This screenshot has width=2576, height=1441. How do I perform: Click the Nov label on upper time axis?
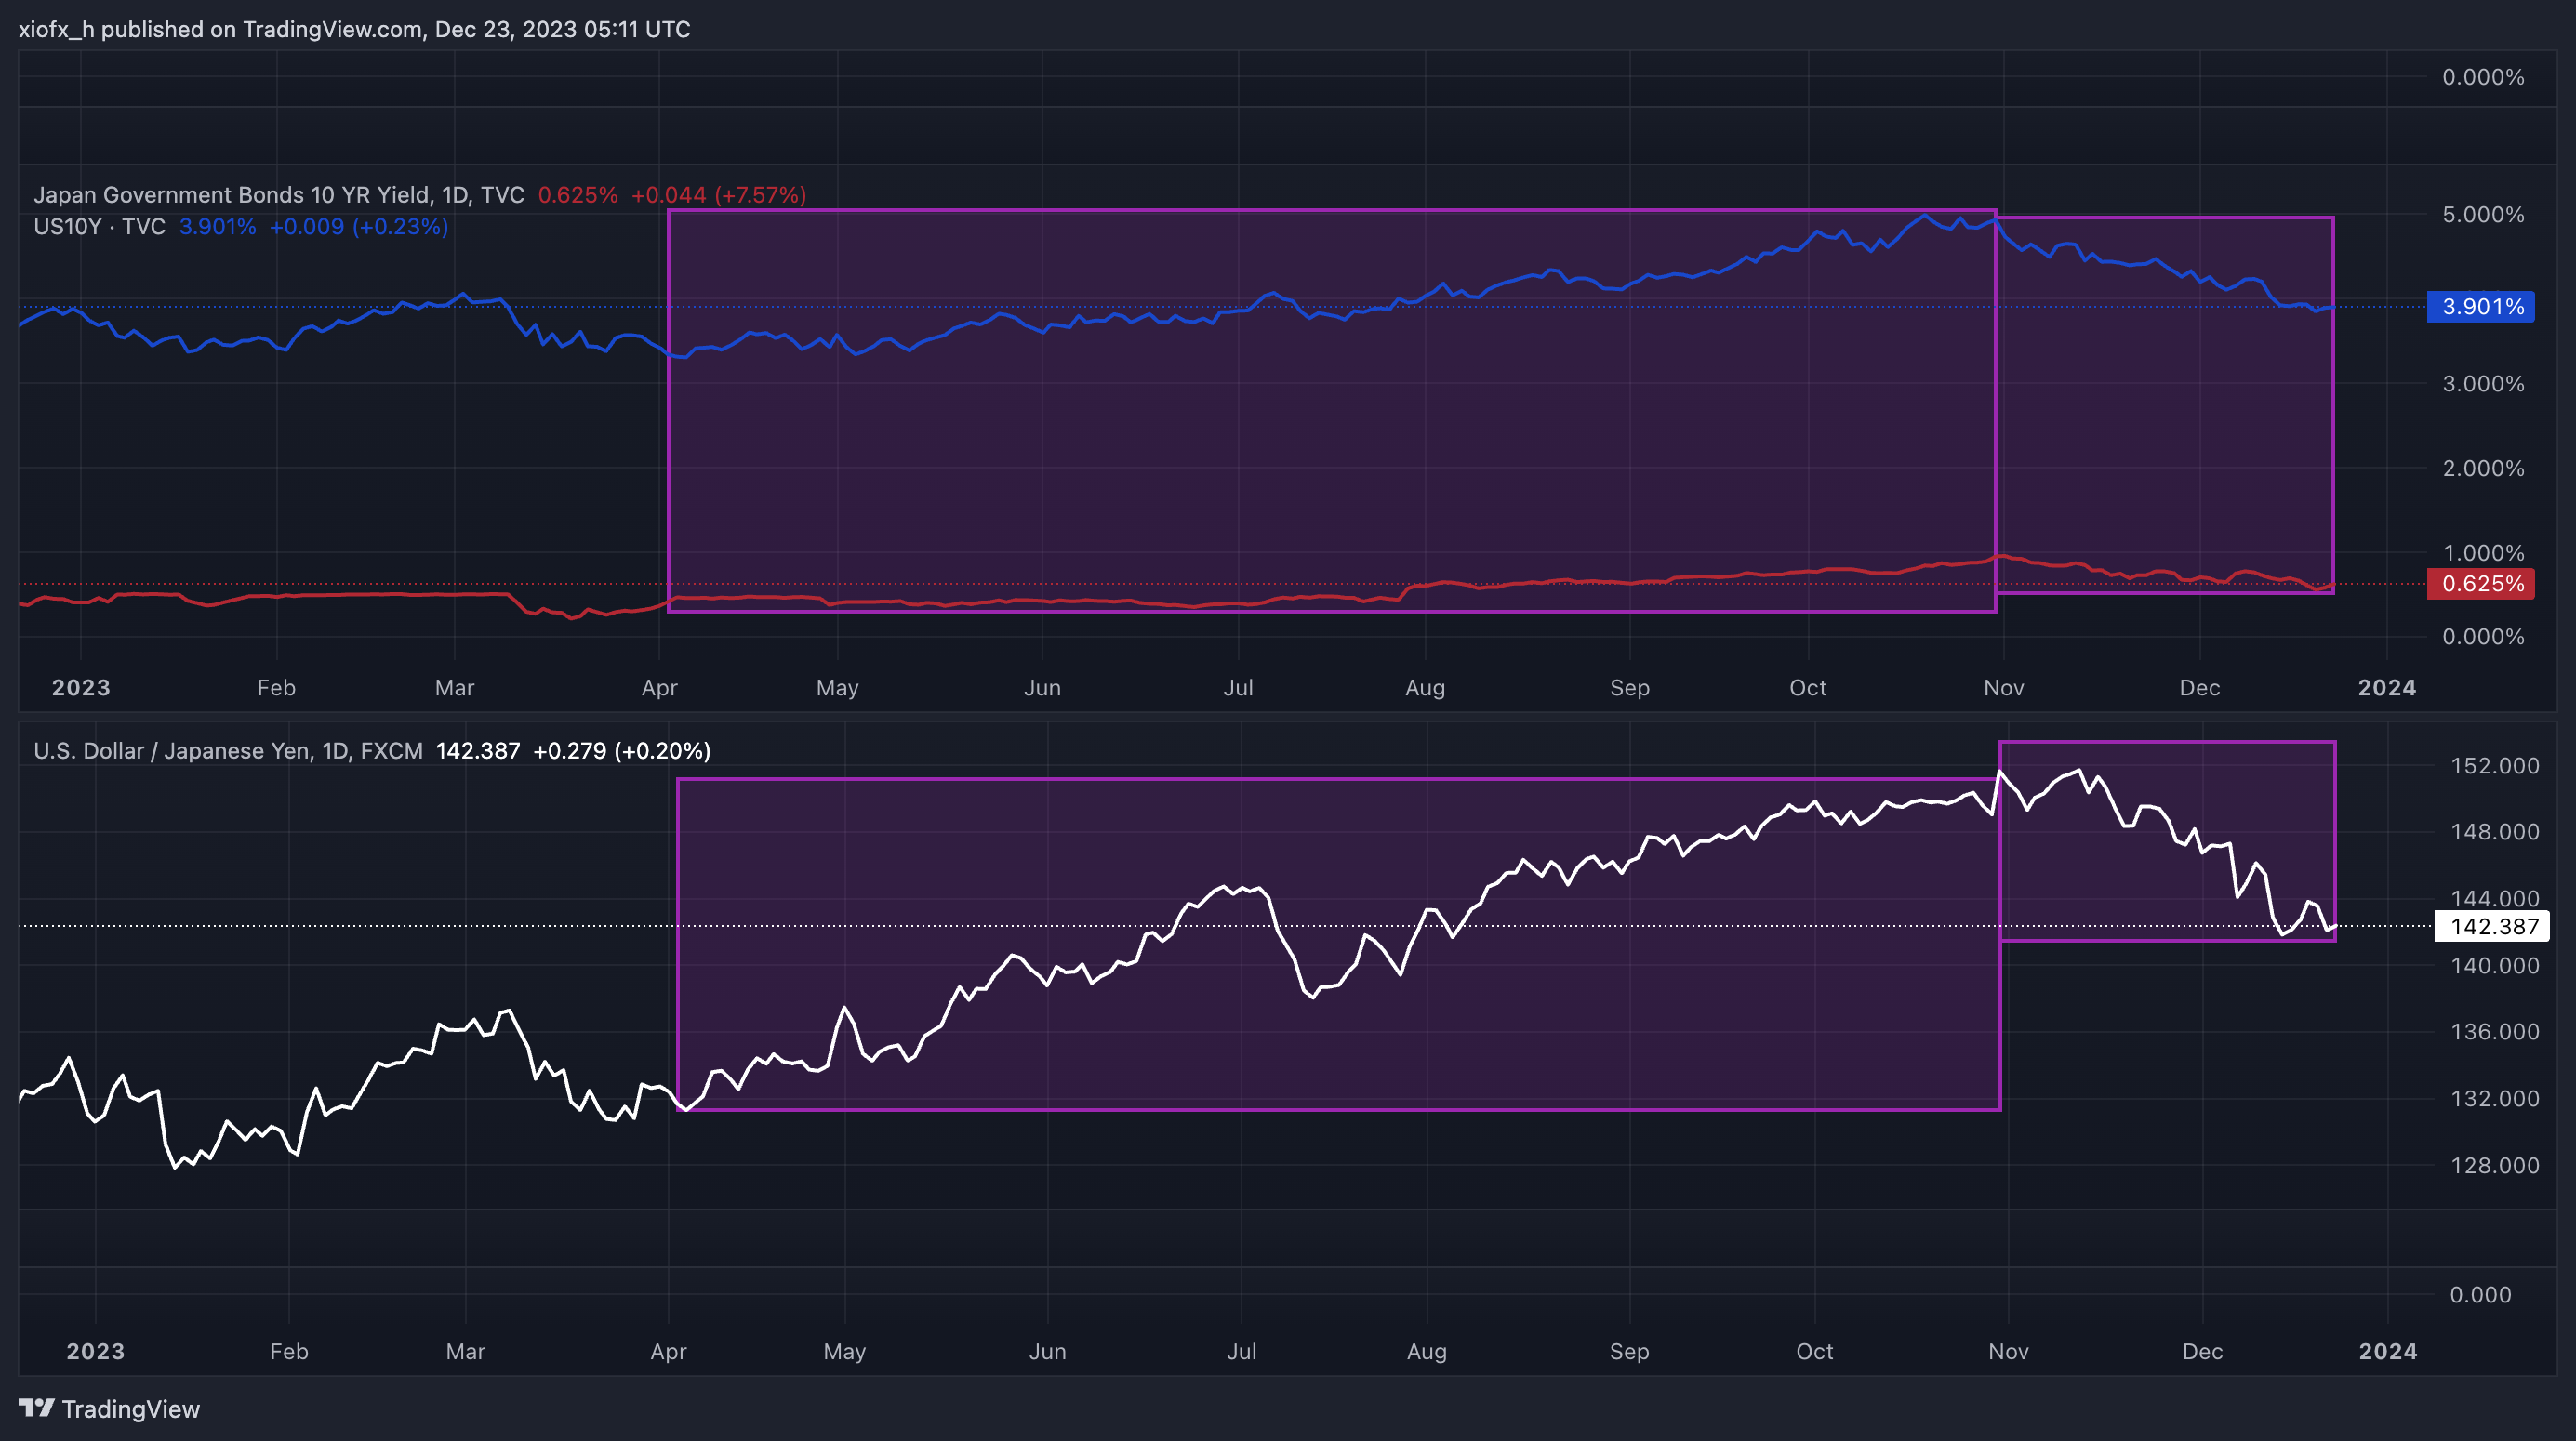pos(2004,688)
